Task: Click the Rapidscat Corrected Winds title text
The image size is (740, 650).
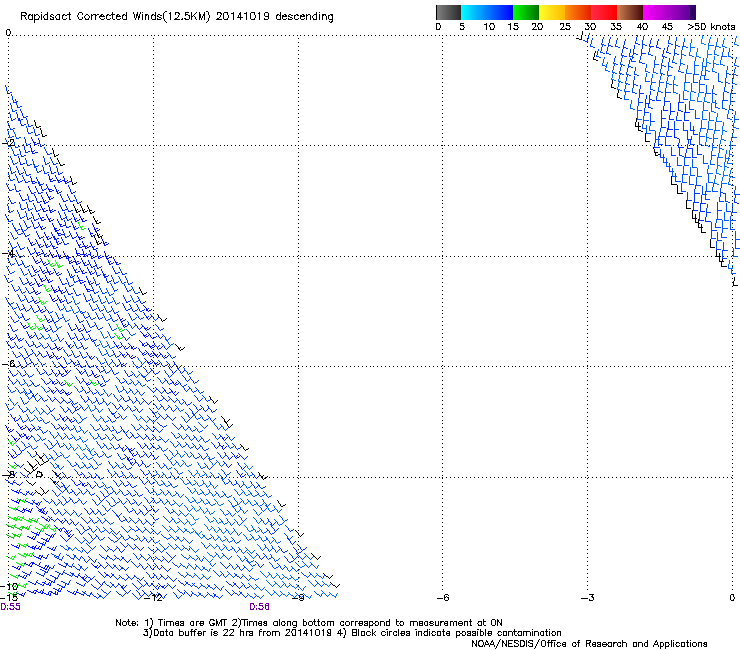Action: (177, 17)
